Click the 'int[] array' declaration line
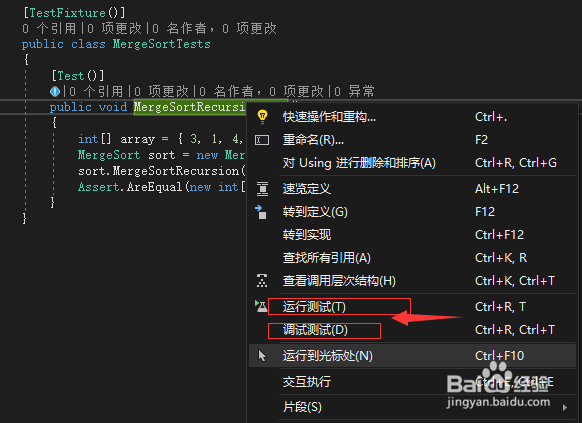Image resolution: width=582 pixels, height=423 pixels. [x=160, y=139]
